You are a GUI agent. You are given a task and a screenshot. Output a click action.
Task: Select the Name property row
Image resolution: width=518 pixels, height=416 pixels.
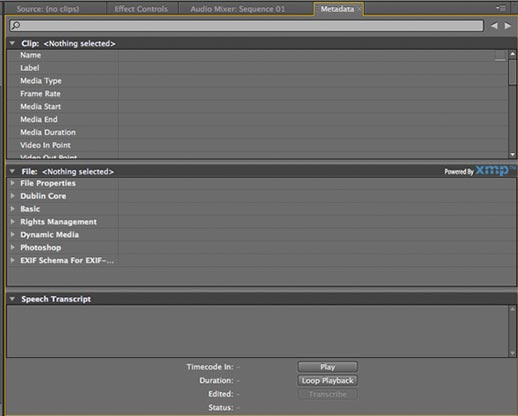(x=257, y=55)
